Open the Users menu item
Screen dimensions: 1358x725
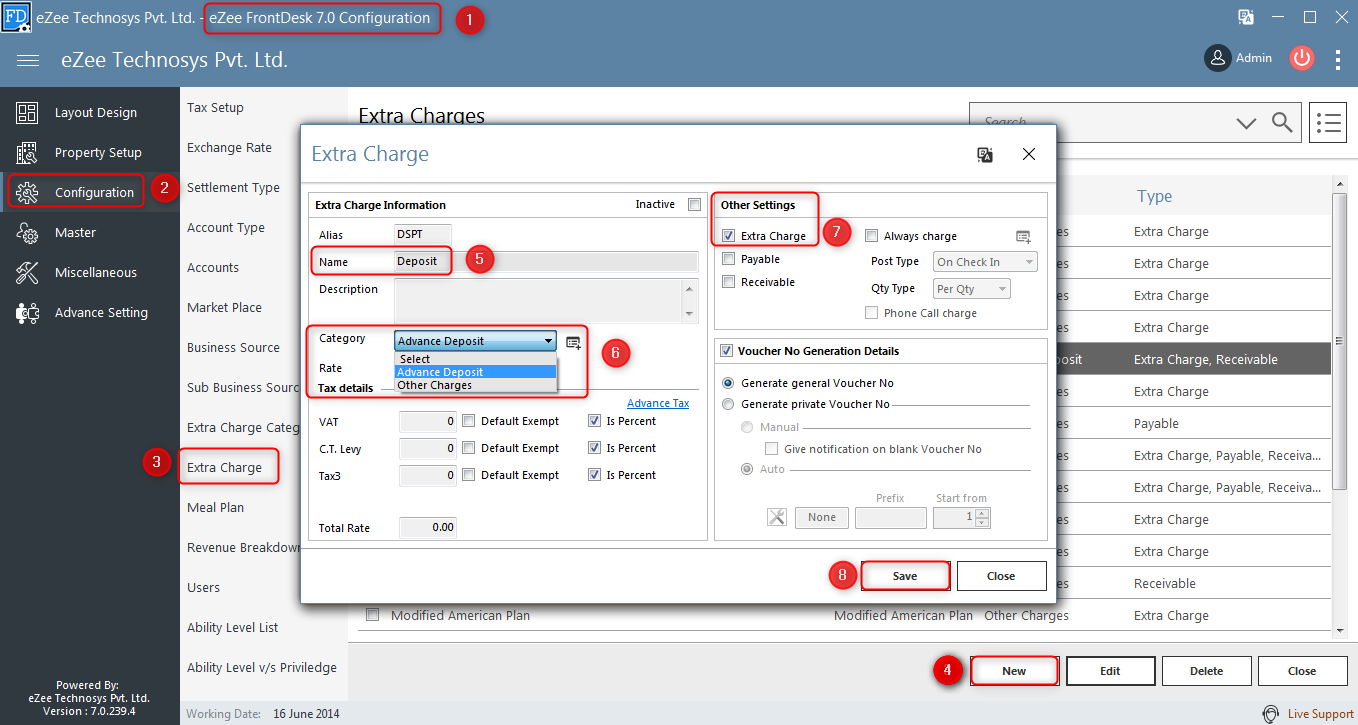click(203, 587)
